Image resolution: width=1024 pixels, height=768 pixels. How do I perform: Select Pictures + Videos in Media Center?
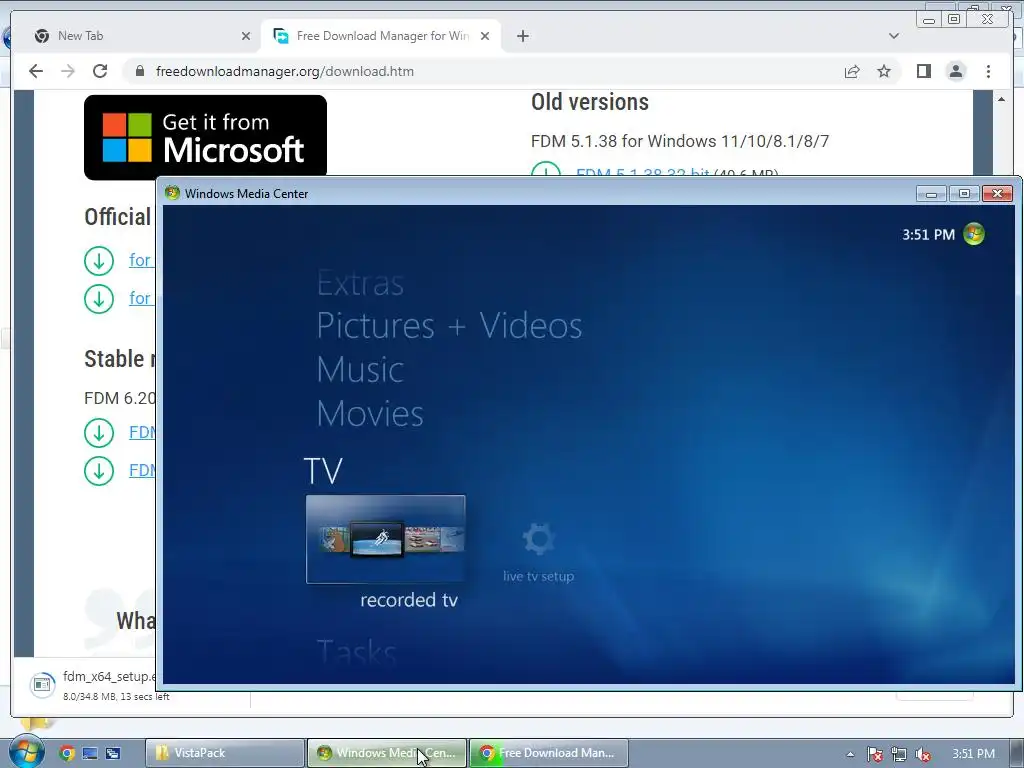click(x=449, y=325)
